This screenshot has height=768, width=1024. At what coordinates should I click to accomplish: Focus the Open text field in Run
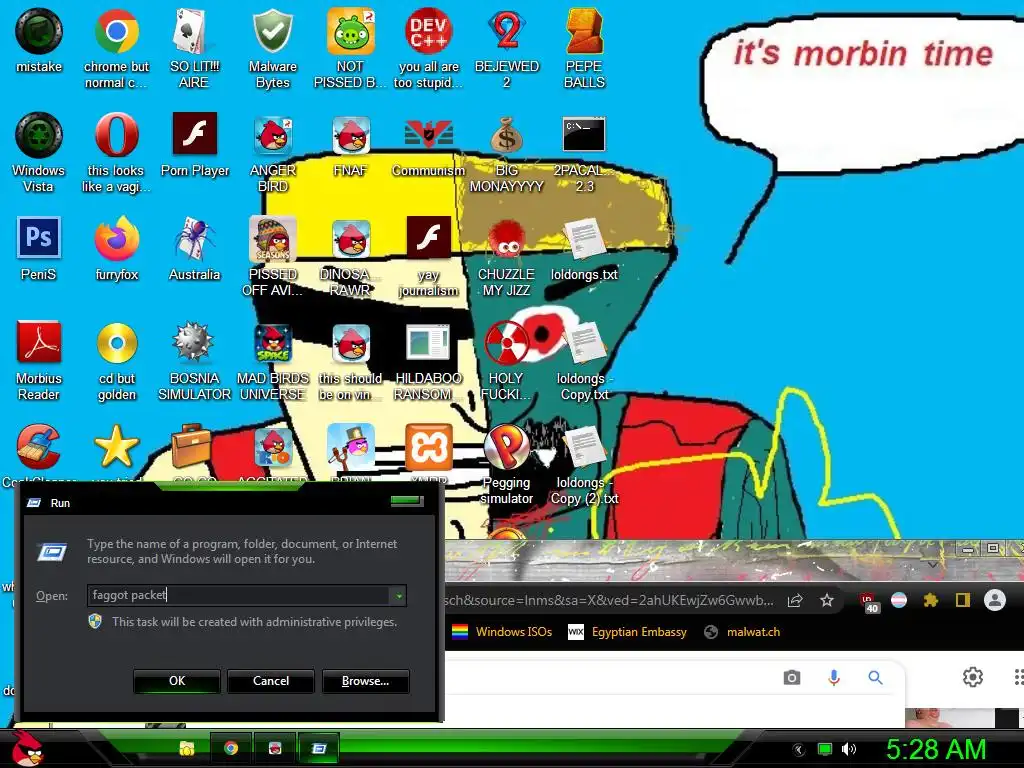(239, 596)
